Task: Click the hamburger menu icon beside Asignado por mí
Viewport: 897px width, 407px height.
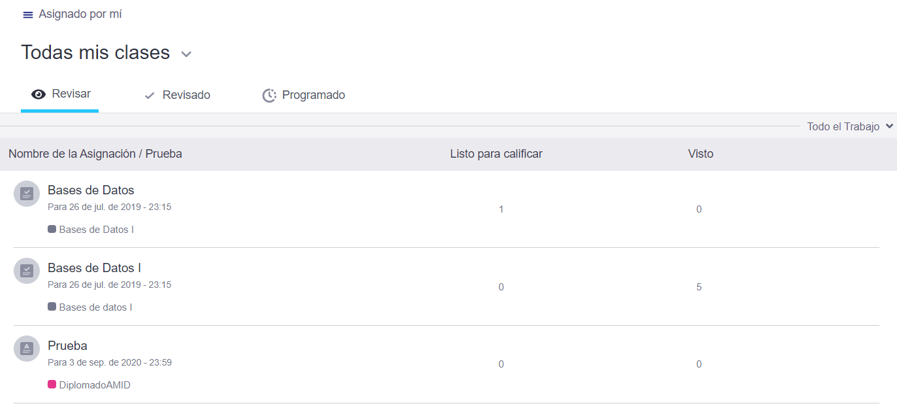Action: click(28, 15)
